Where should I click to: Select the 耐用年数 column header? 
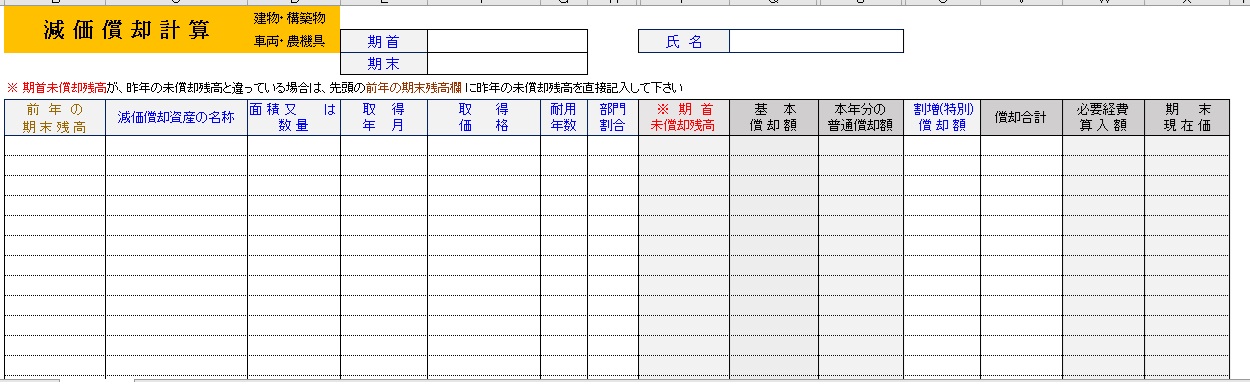(564, 117)
